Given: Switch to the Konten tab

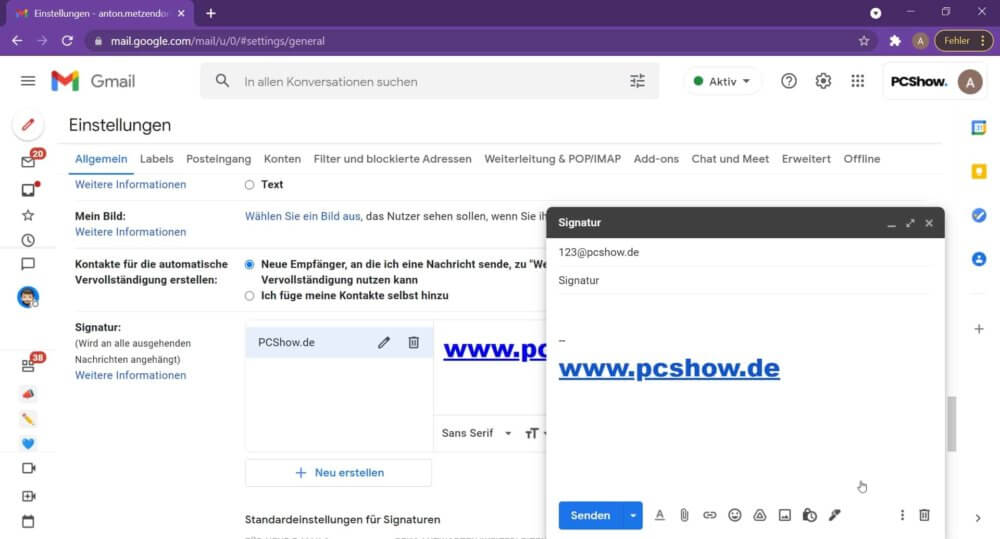Looking at the screenshot, I should click(283, 159).
